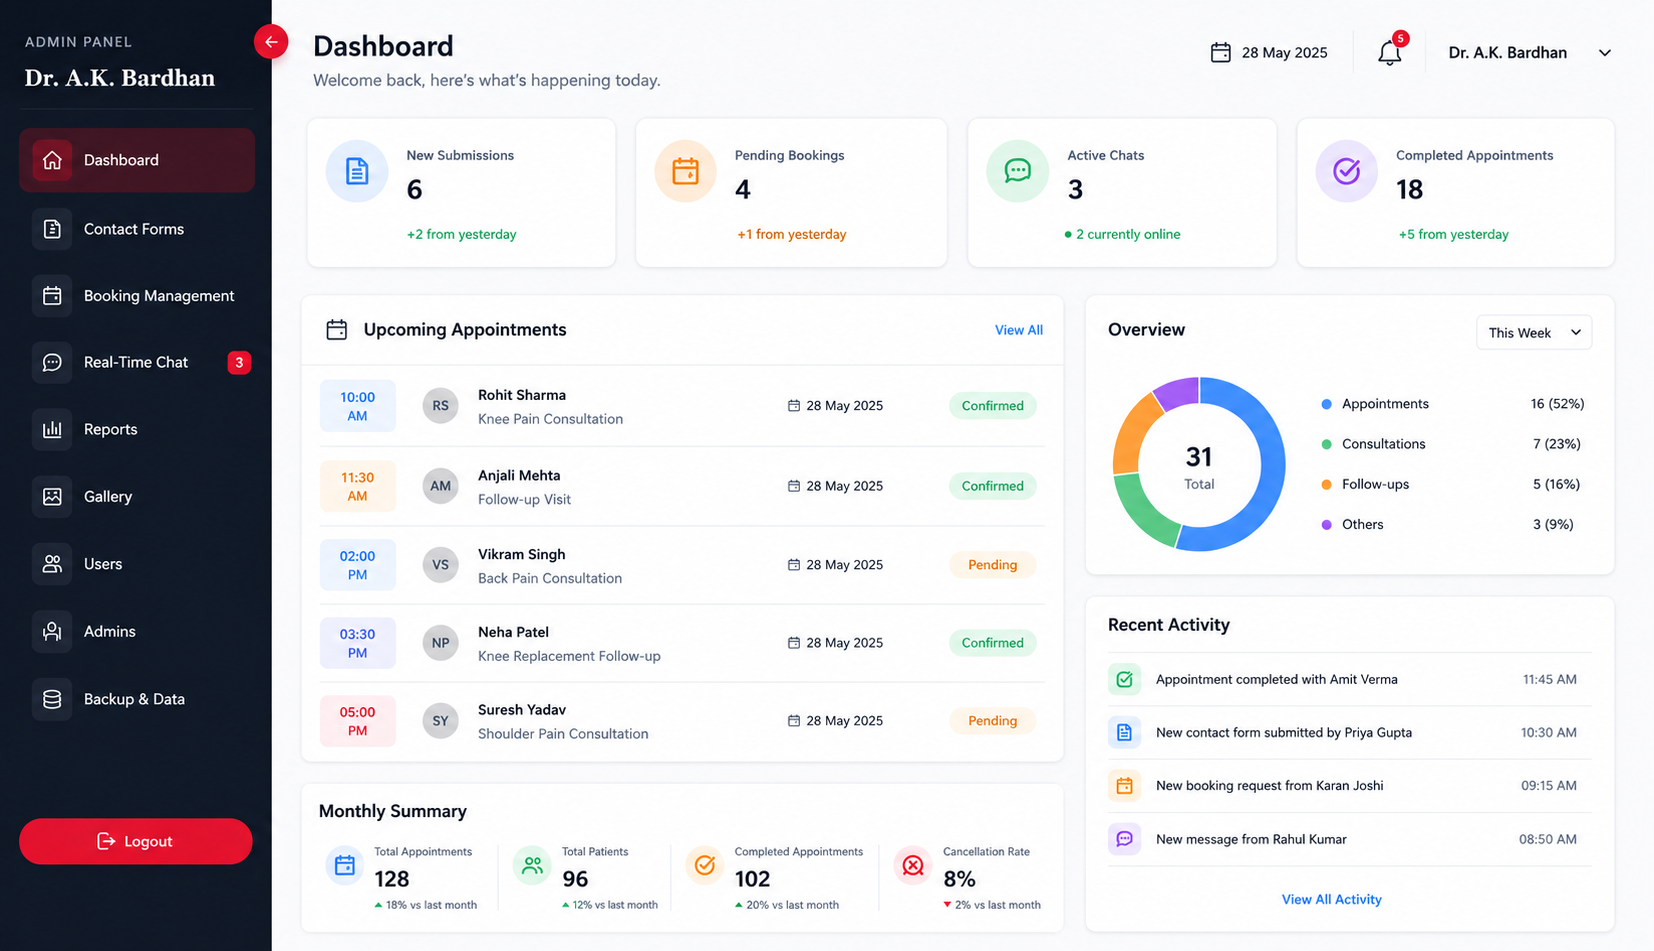This screenshot has height=951, width=1654.
Task: Click the green check icon for Amit Verma activity
Action: (x=1124, y=680)
